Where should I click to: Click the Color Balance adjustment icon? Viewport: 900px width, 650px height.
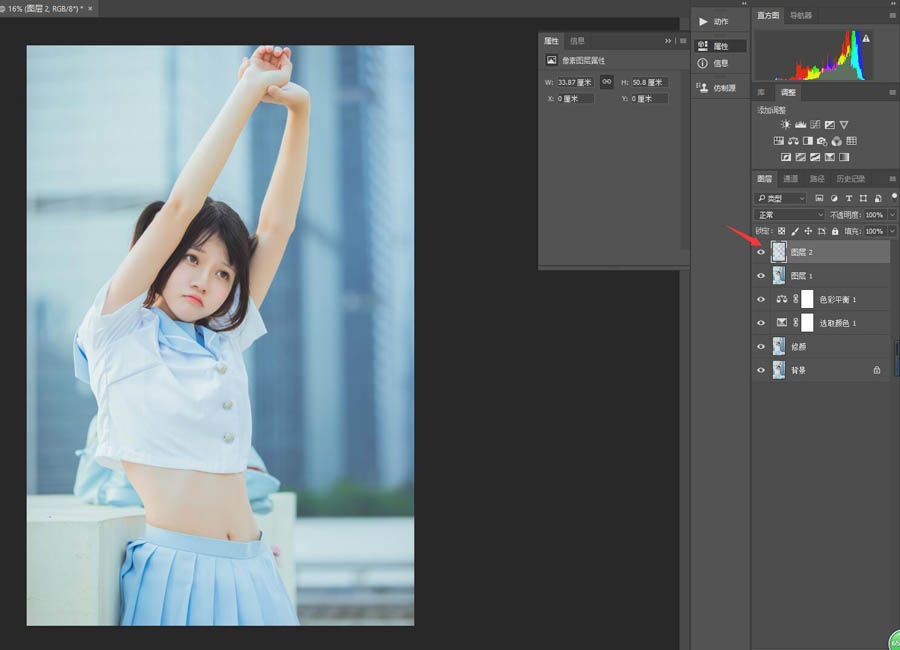coord(793,141)
